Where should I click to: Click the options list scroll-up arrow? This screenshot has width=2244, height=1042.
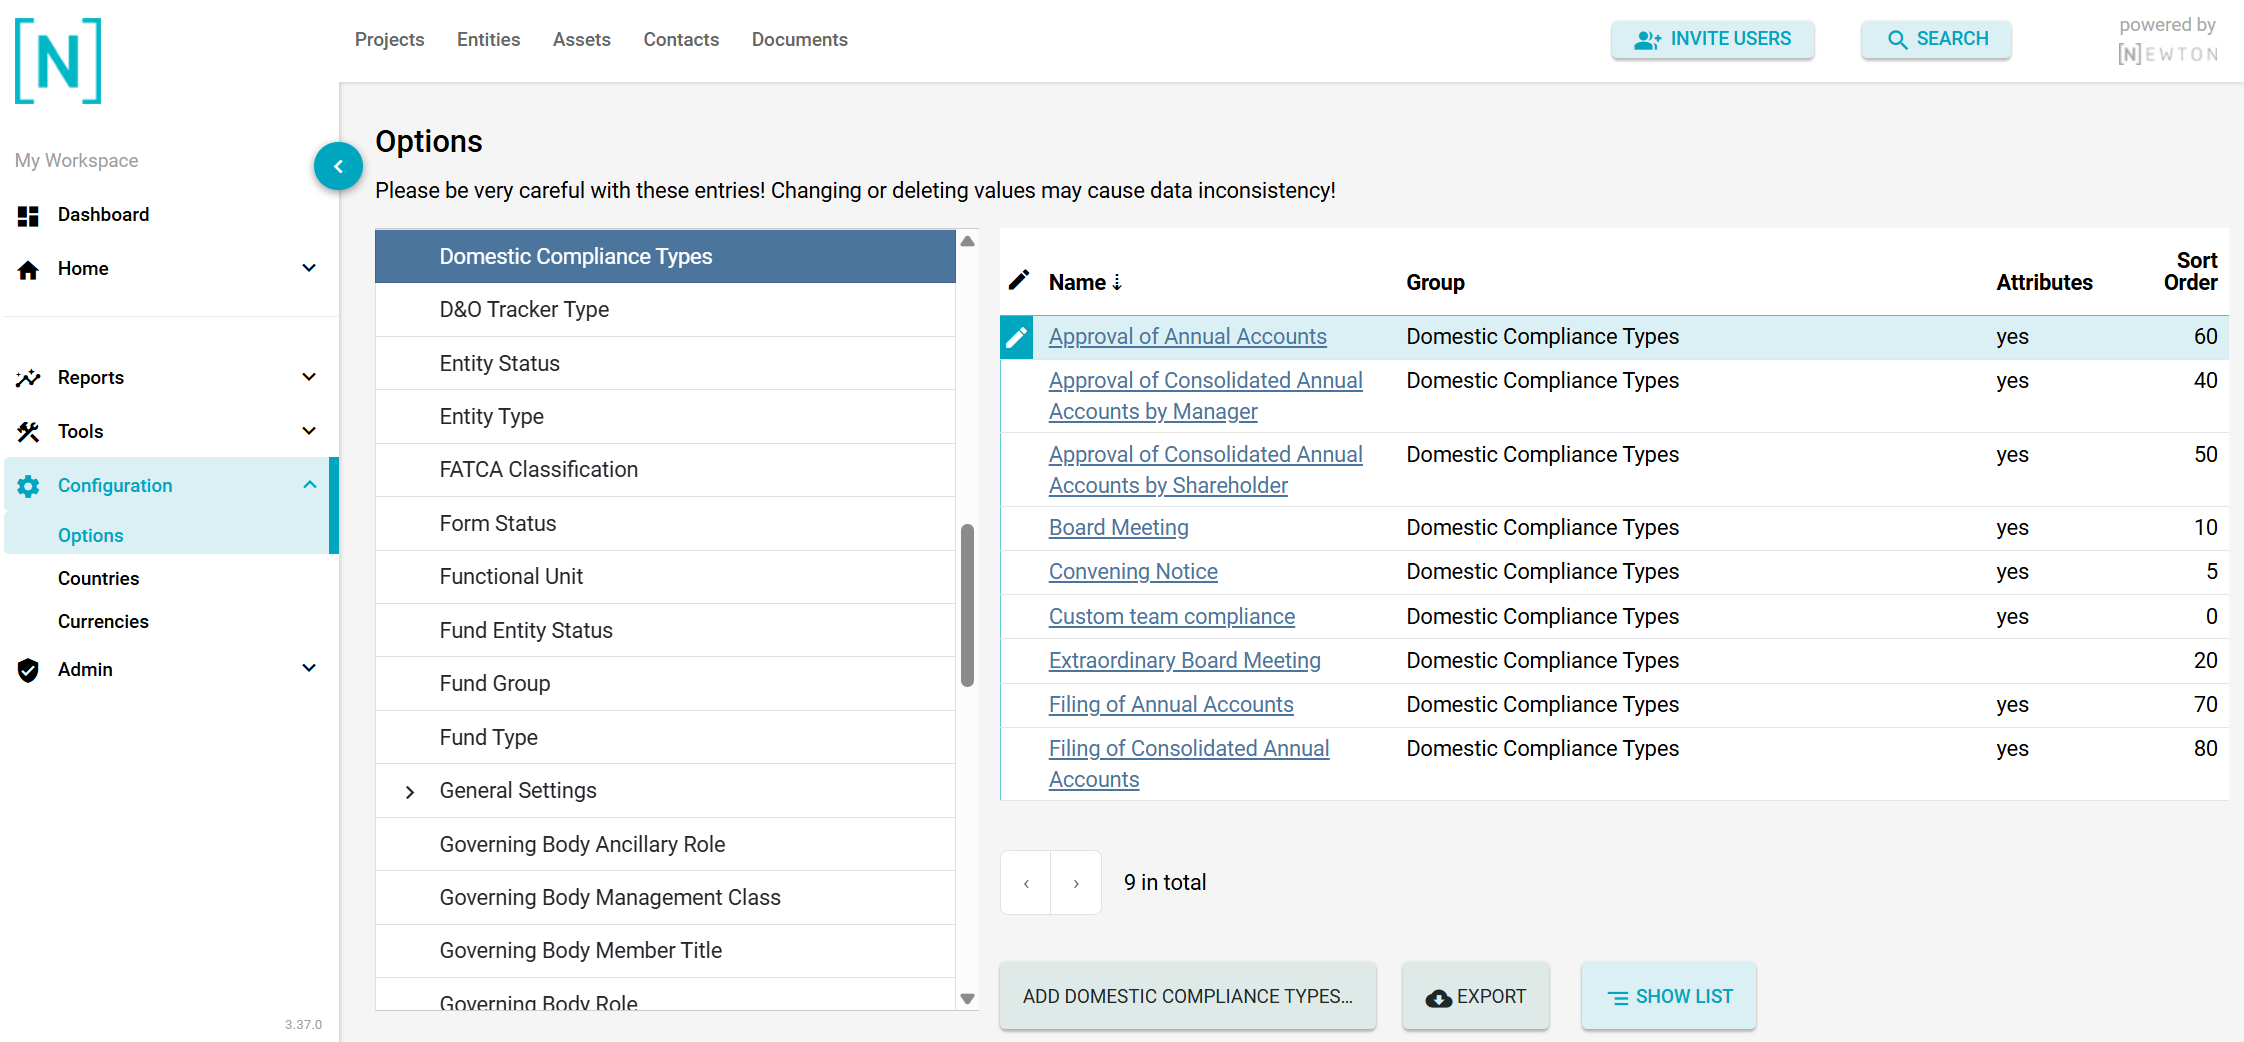(x=967, y=241)
